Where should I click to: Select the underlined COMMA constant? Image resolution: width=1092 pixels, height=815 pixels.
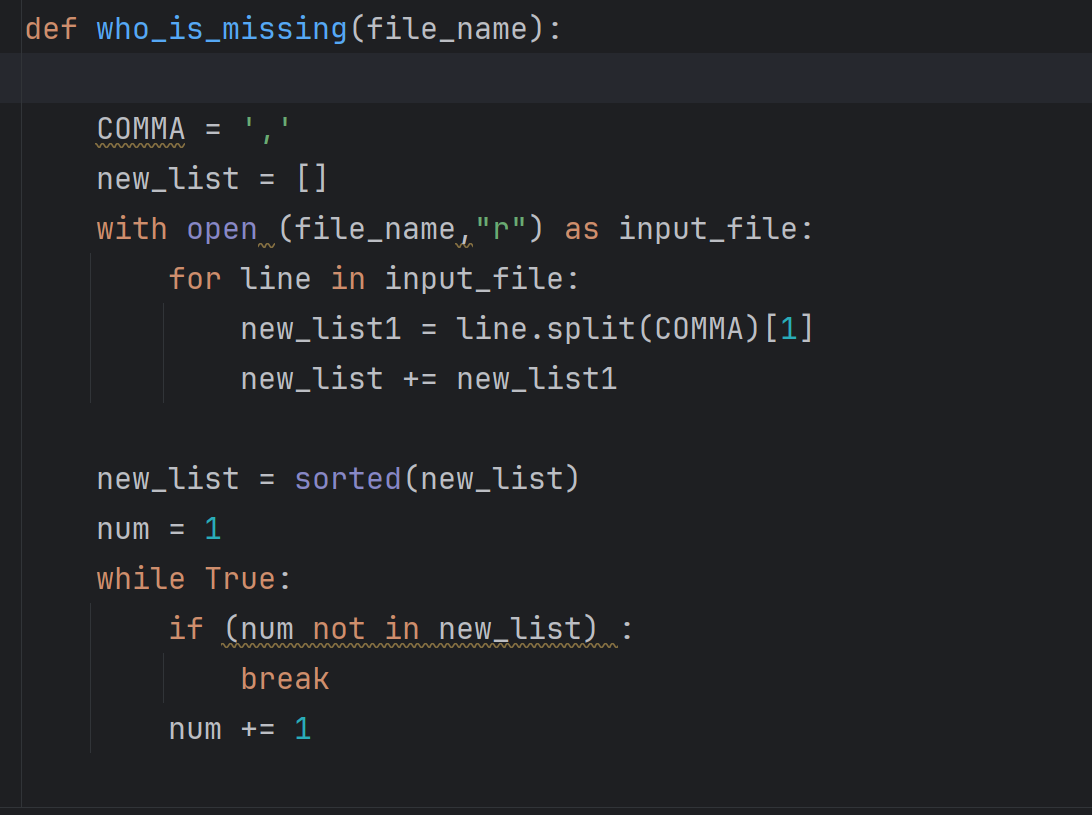pyautogui.click(x=140, y=128)
